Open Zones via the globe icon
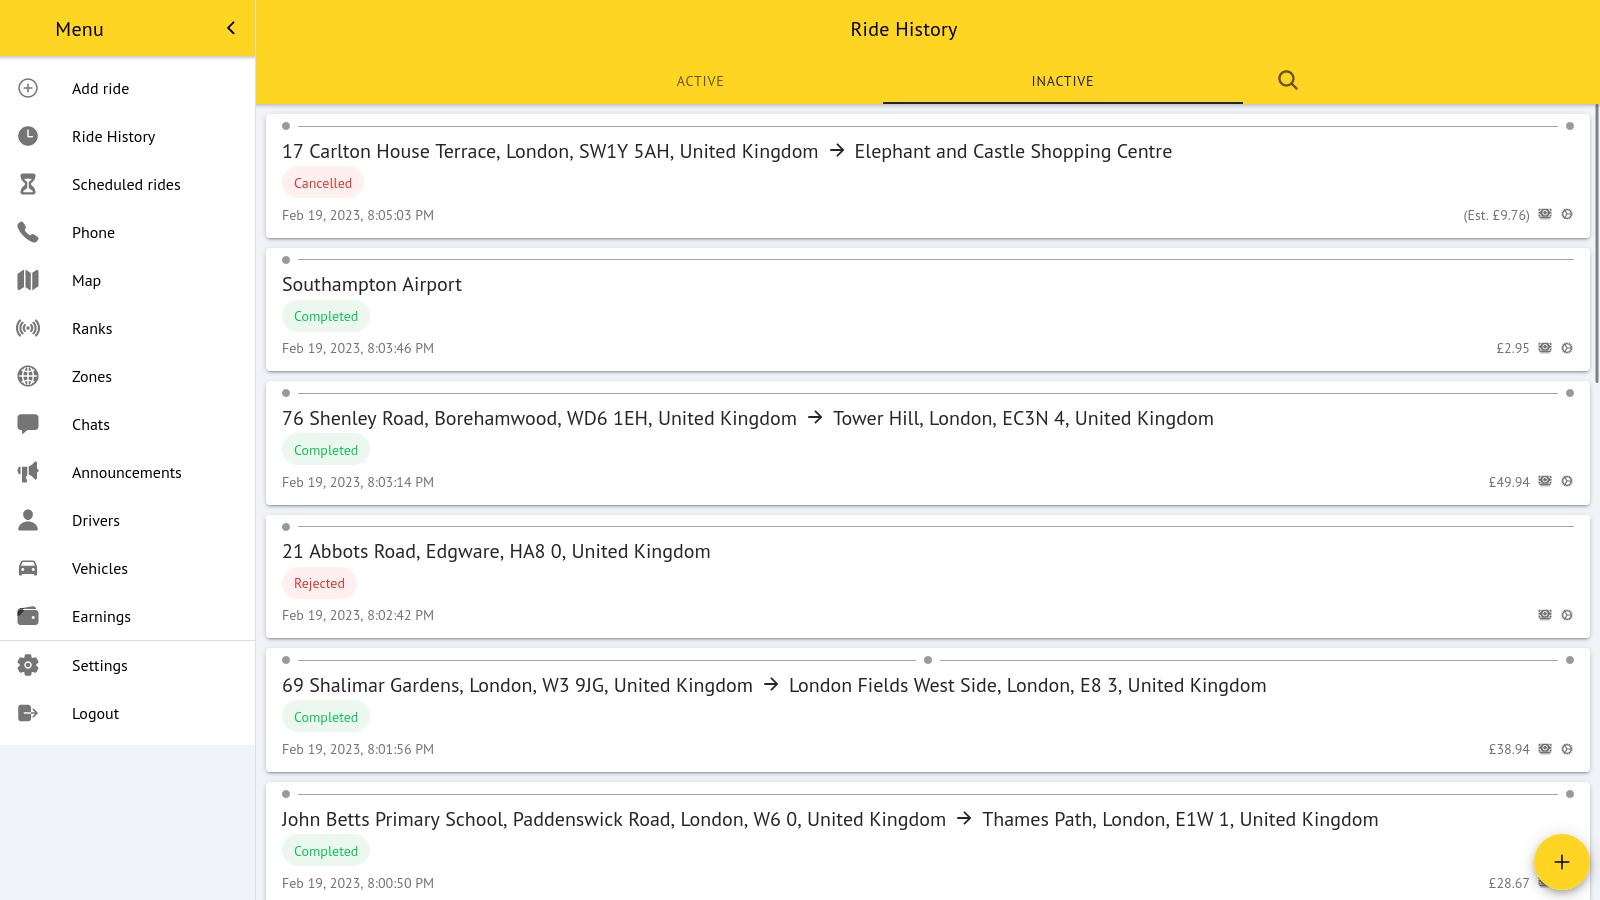Image resolution: width=1600 pixels, height=900 pixels. pyautogui.click(x=28, y=376)
